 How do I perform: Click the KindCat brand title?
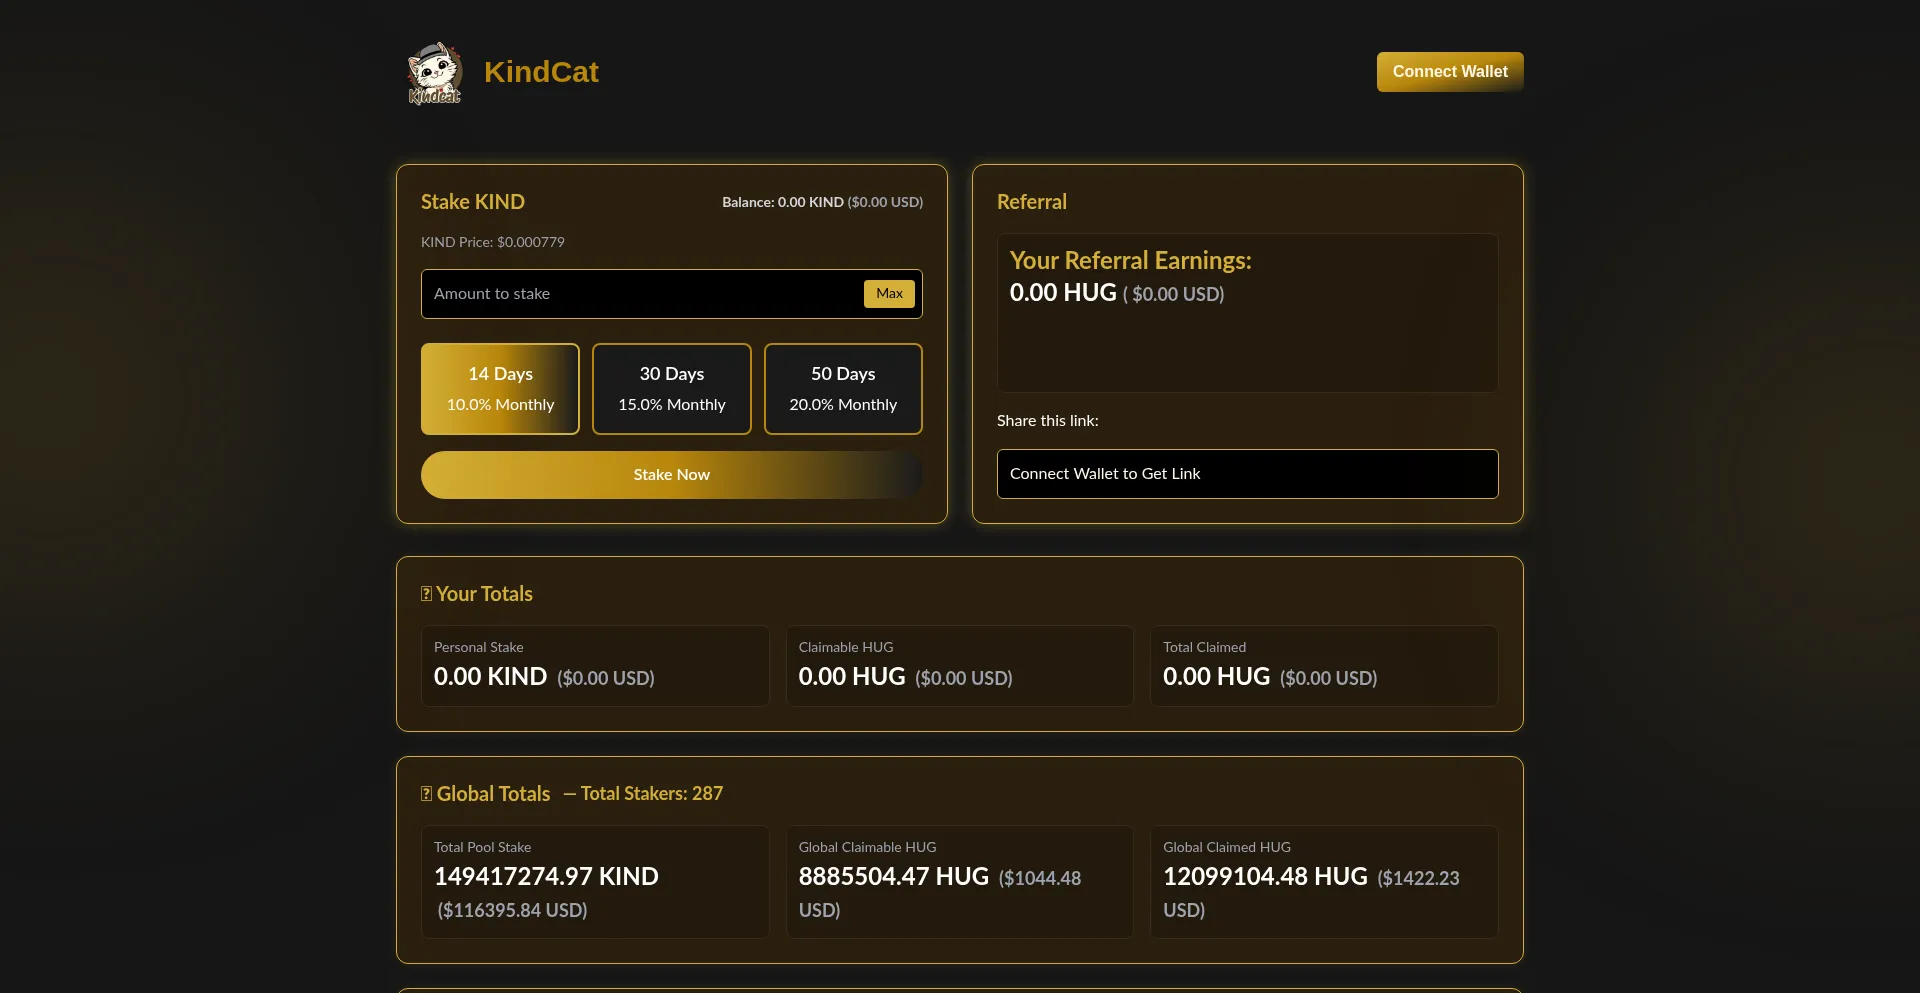tap(541, 72)
